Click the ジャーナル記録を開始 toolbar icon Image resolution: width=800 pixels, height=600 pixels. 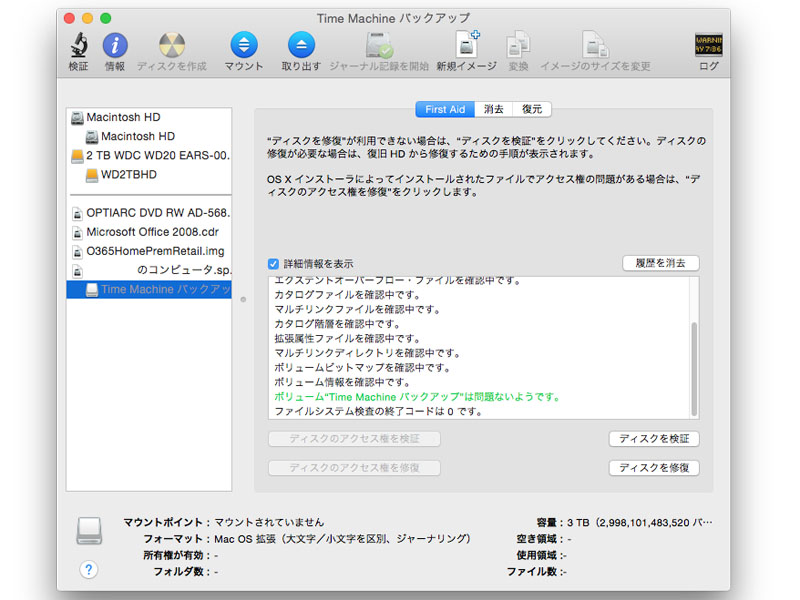click(x=379, y=45)
